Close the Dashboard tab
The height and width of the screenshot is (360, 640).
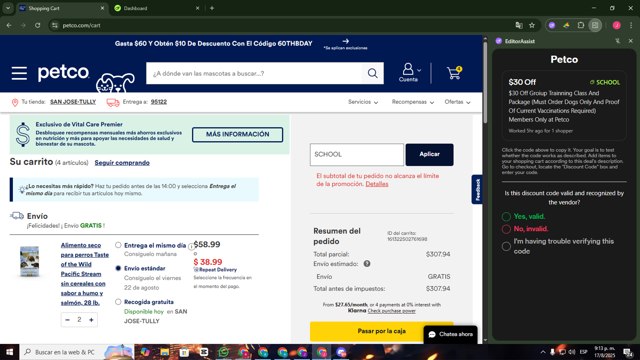(x=197, y=8)
